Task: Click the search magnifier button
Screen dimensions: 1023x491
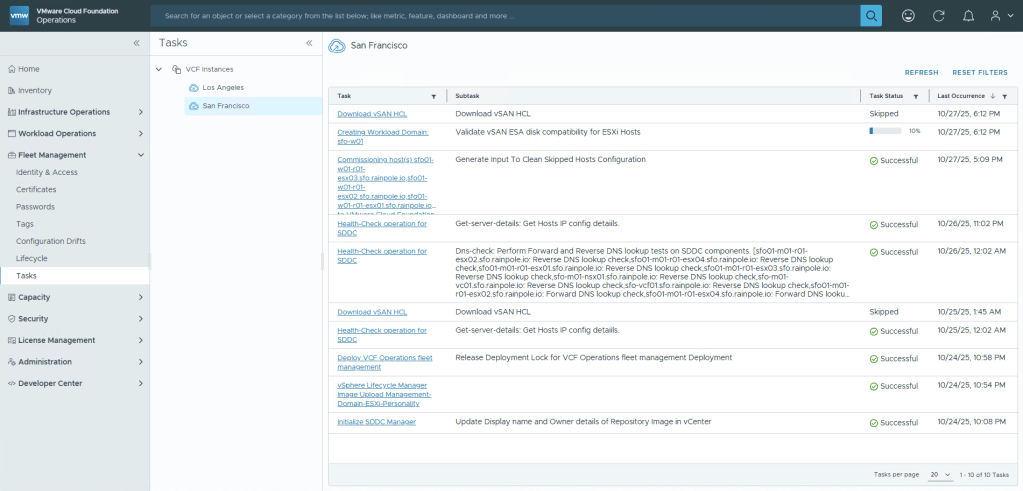Action: 871,16
